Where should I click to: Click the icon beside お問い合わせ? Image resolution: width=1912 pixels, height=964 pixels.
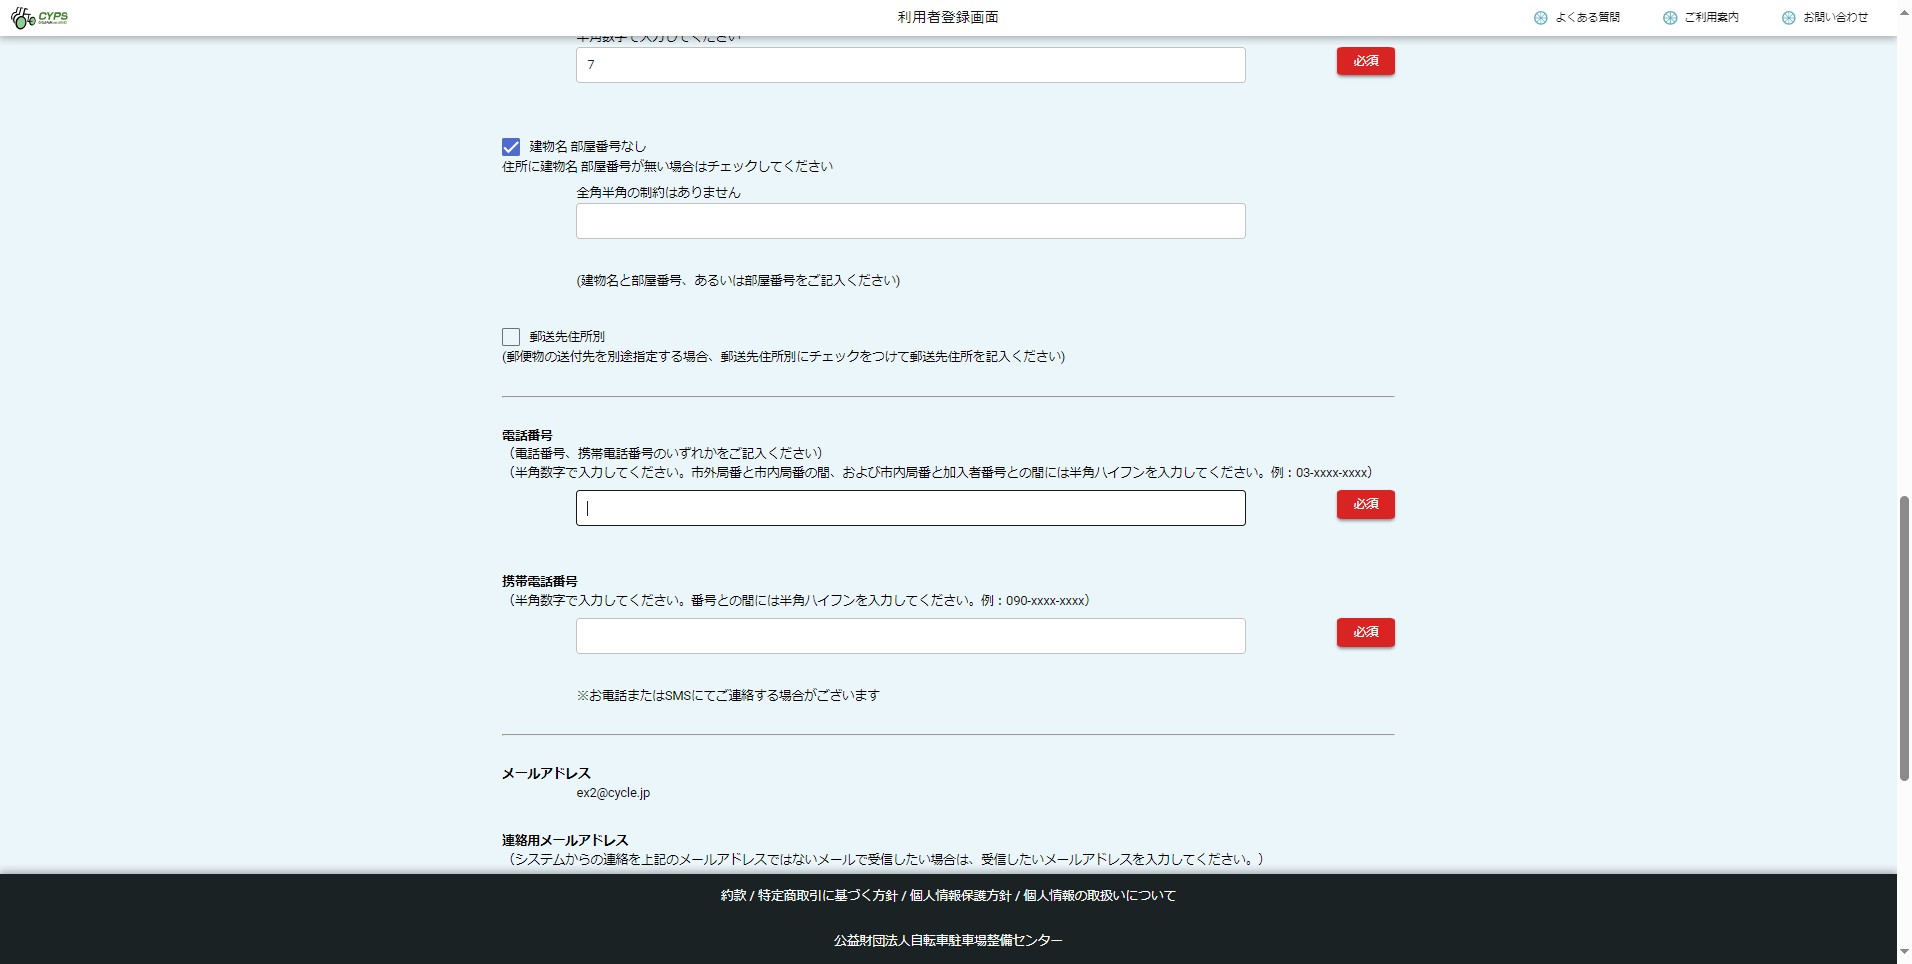pos(1788,18)
